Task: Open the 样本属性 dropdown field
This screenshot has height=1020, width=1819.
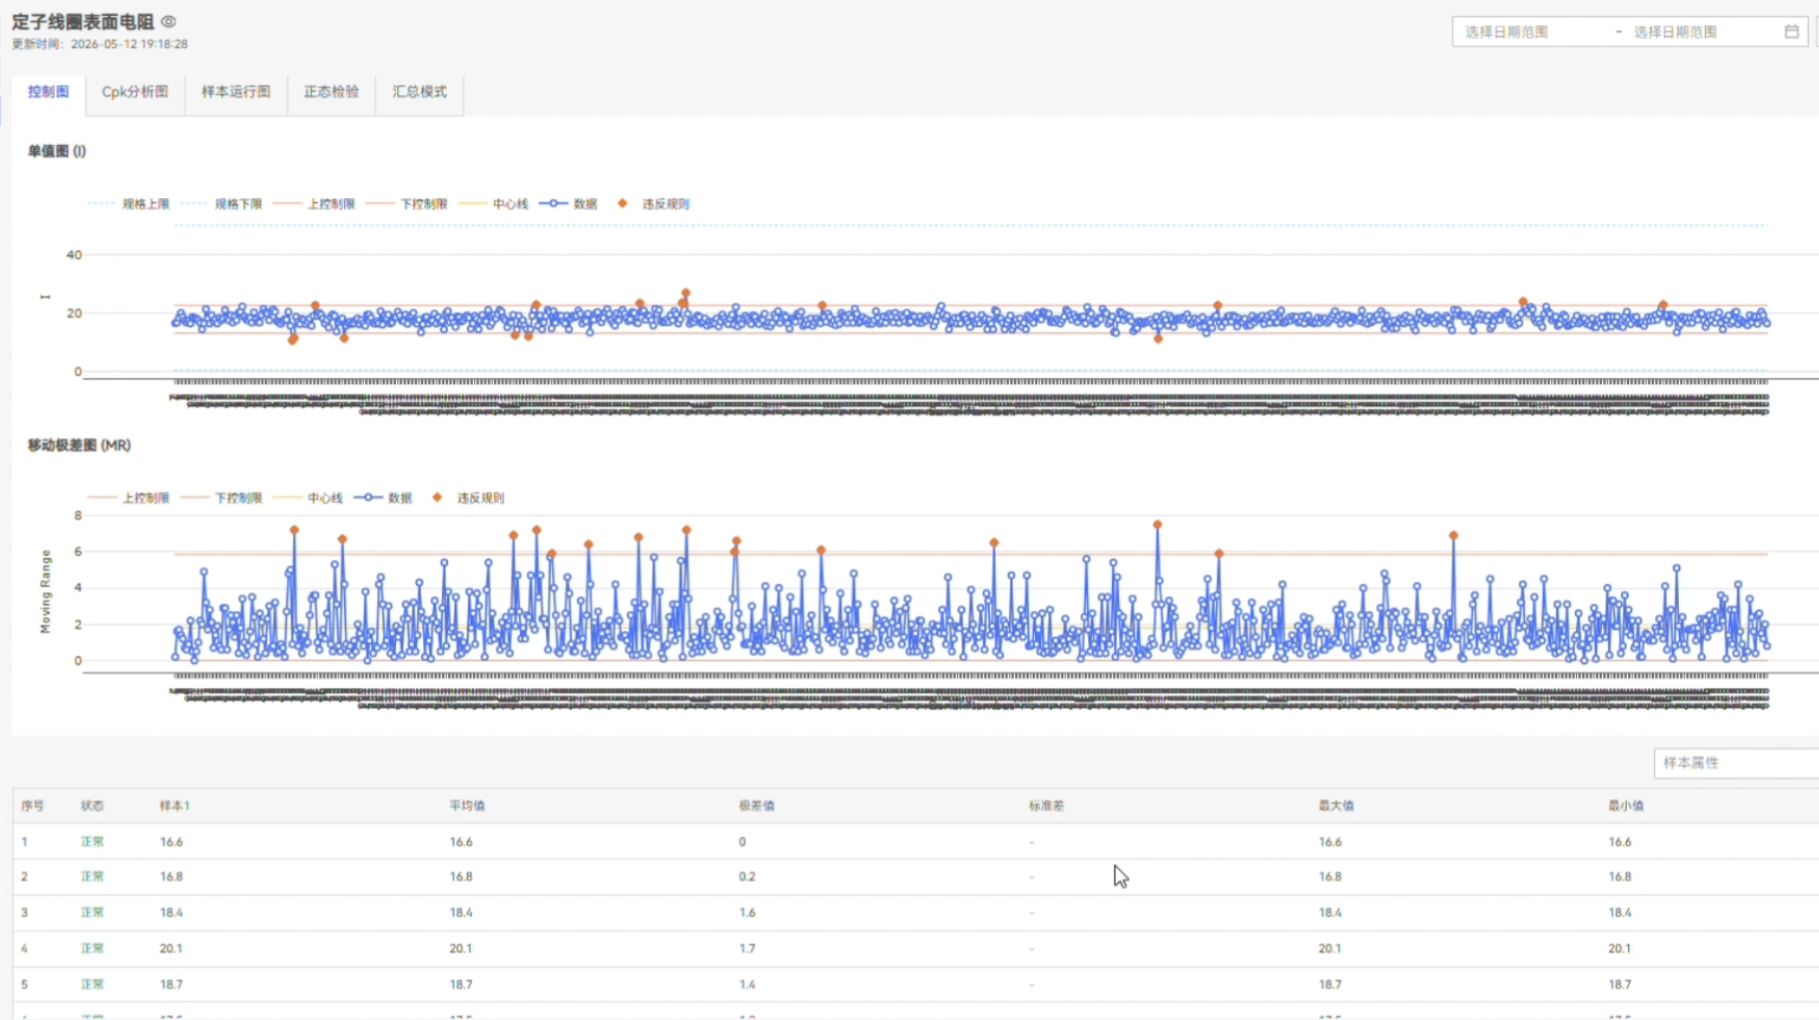Action: coord(1736,763)
